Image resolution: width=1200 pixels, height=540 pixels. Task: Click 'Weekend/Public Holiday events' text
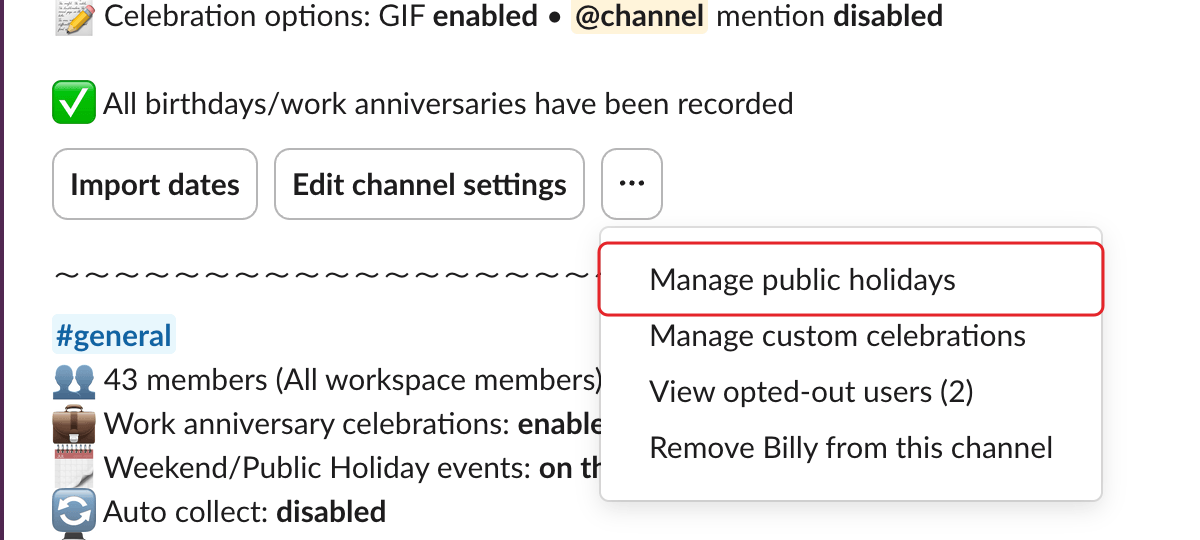pos(318,468)
